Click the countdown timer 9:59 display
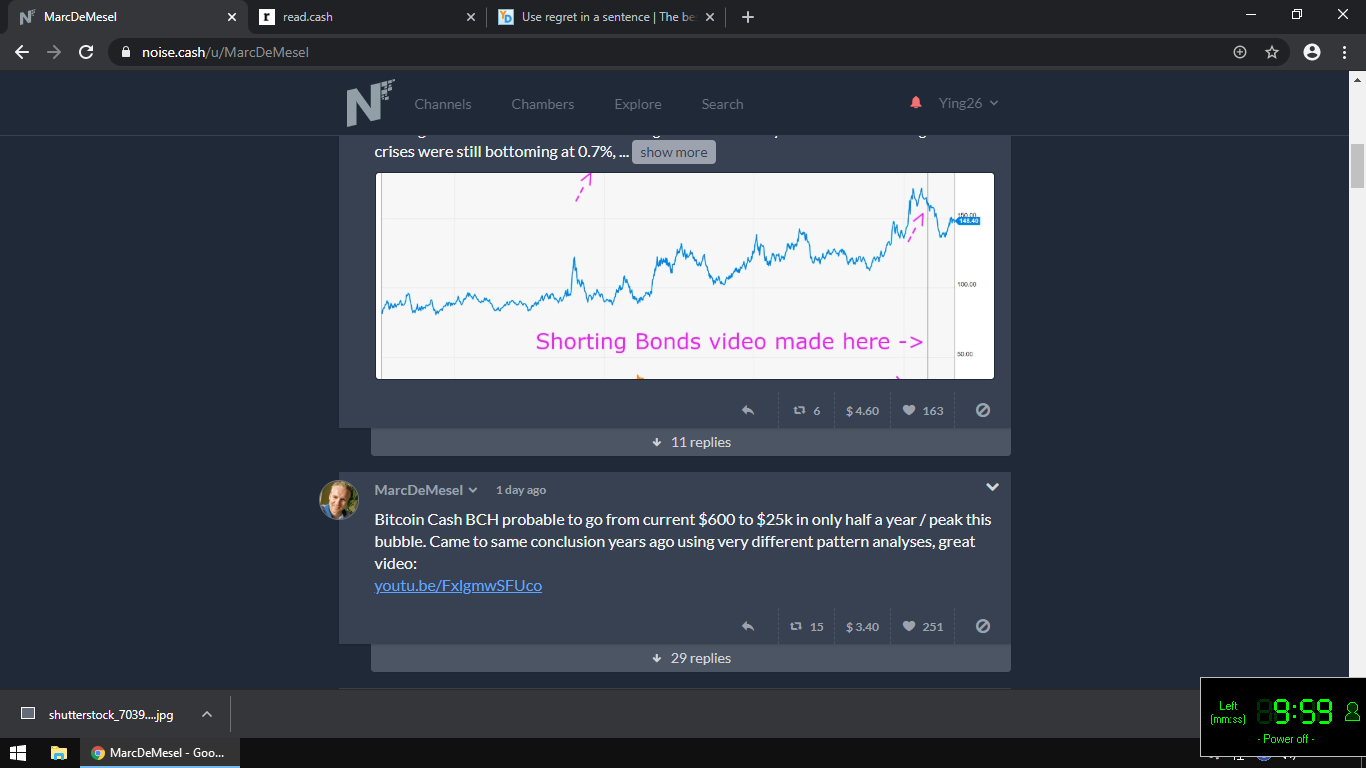 [1295, 712]
